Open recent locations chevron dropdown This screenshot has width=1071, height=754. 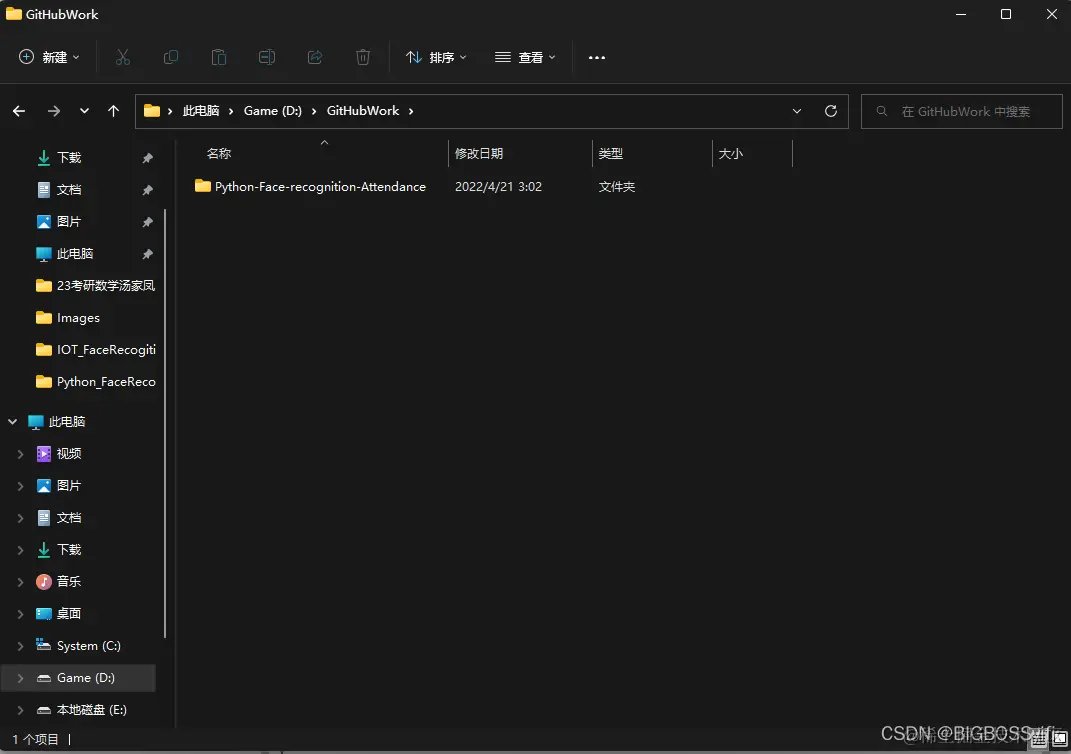(x=84, y=111)
